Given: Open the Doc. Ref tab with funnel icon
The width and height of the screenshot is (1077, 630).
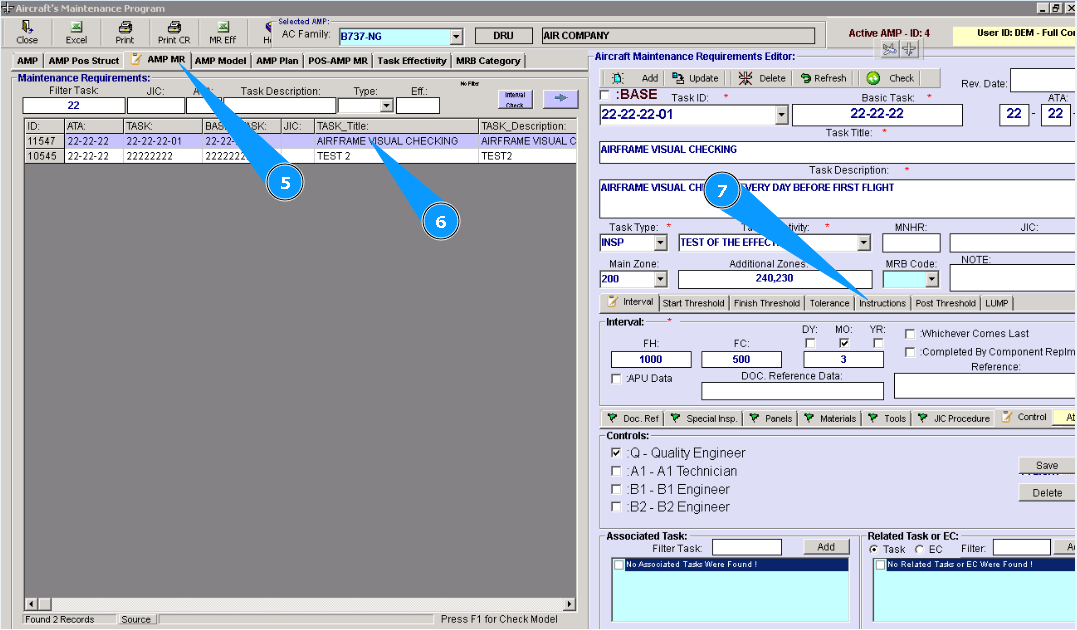Looking at the screenshot, I should point(633,418).
